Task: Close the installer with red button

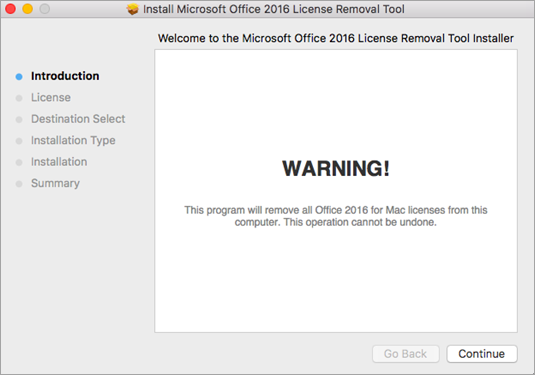Action: [11, 9]
